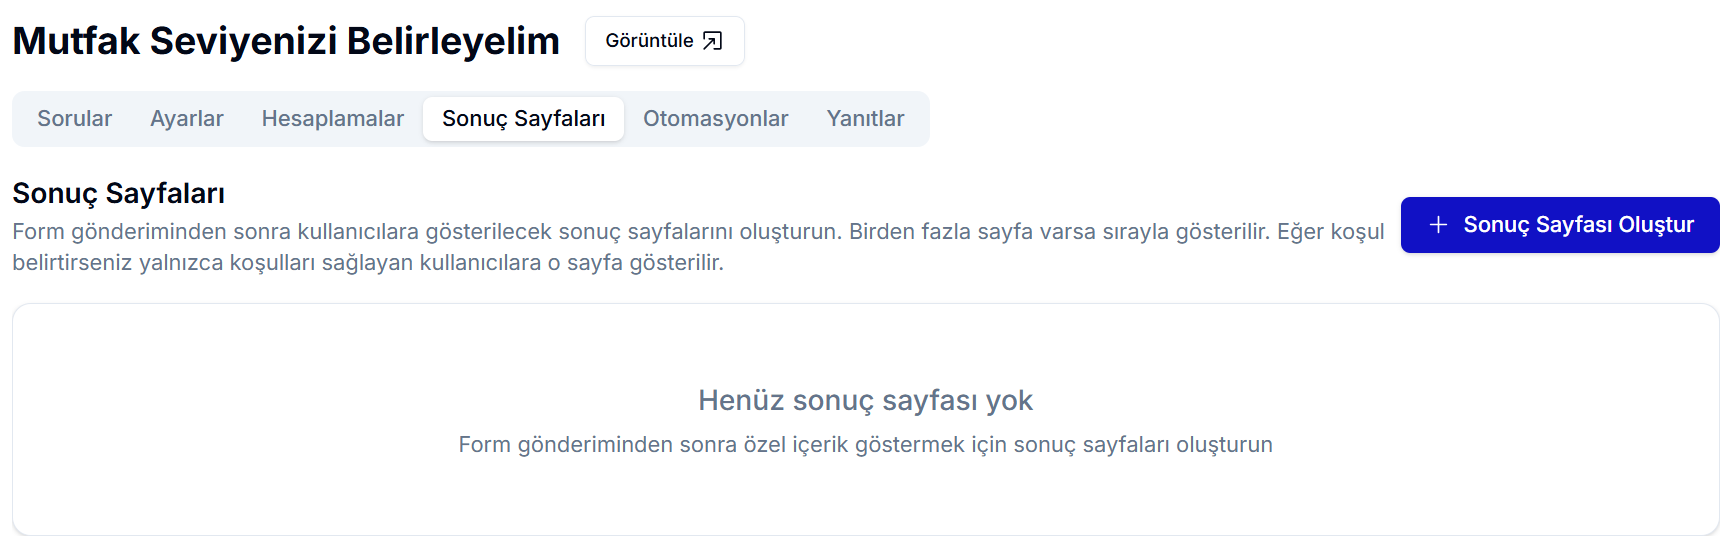
Task: Click the form title Mutfak Seviyenizi Belirleyelim
Action: click(x=285, y=41)
